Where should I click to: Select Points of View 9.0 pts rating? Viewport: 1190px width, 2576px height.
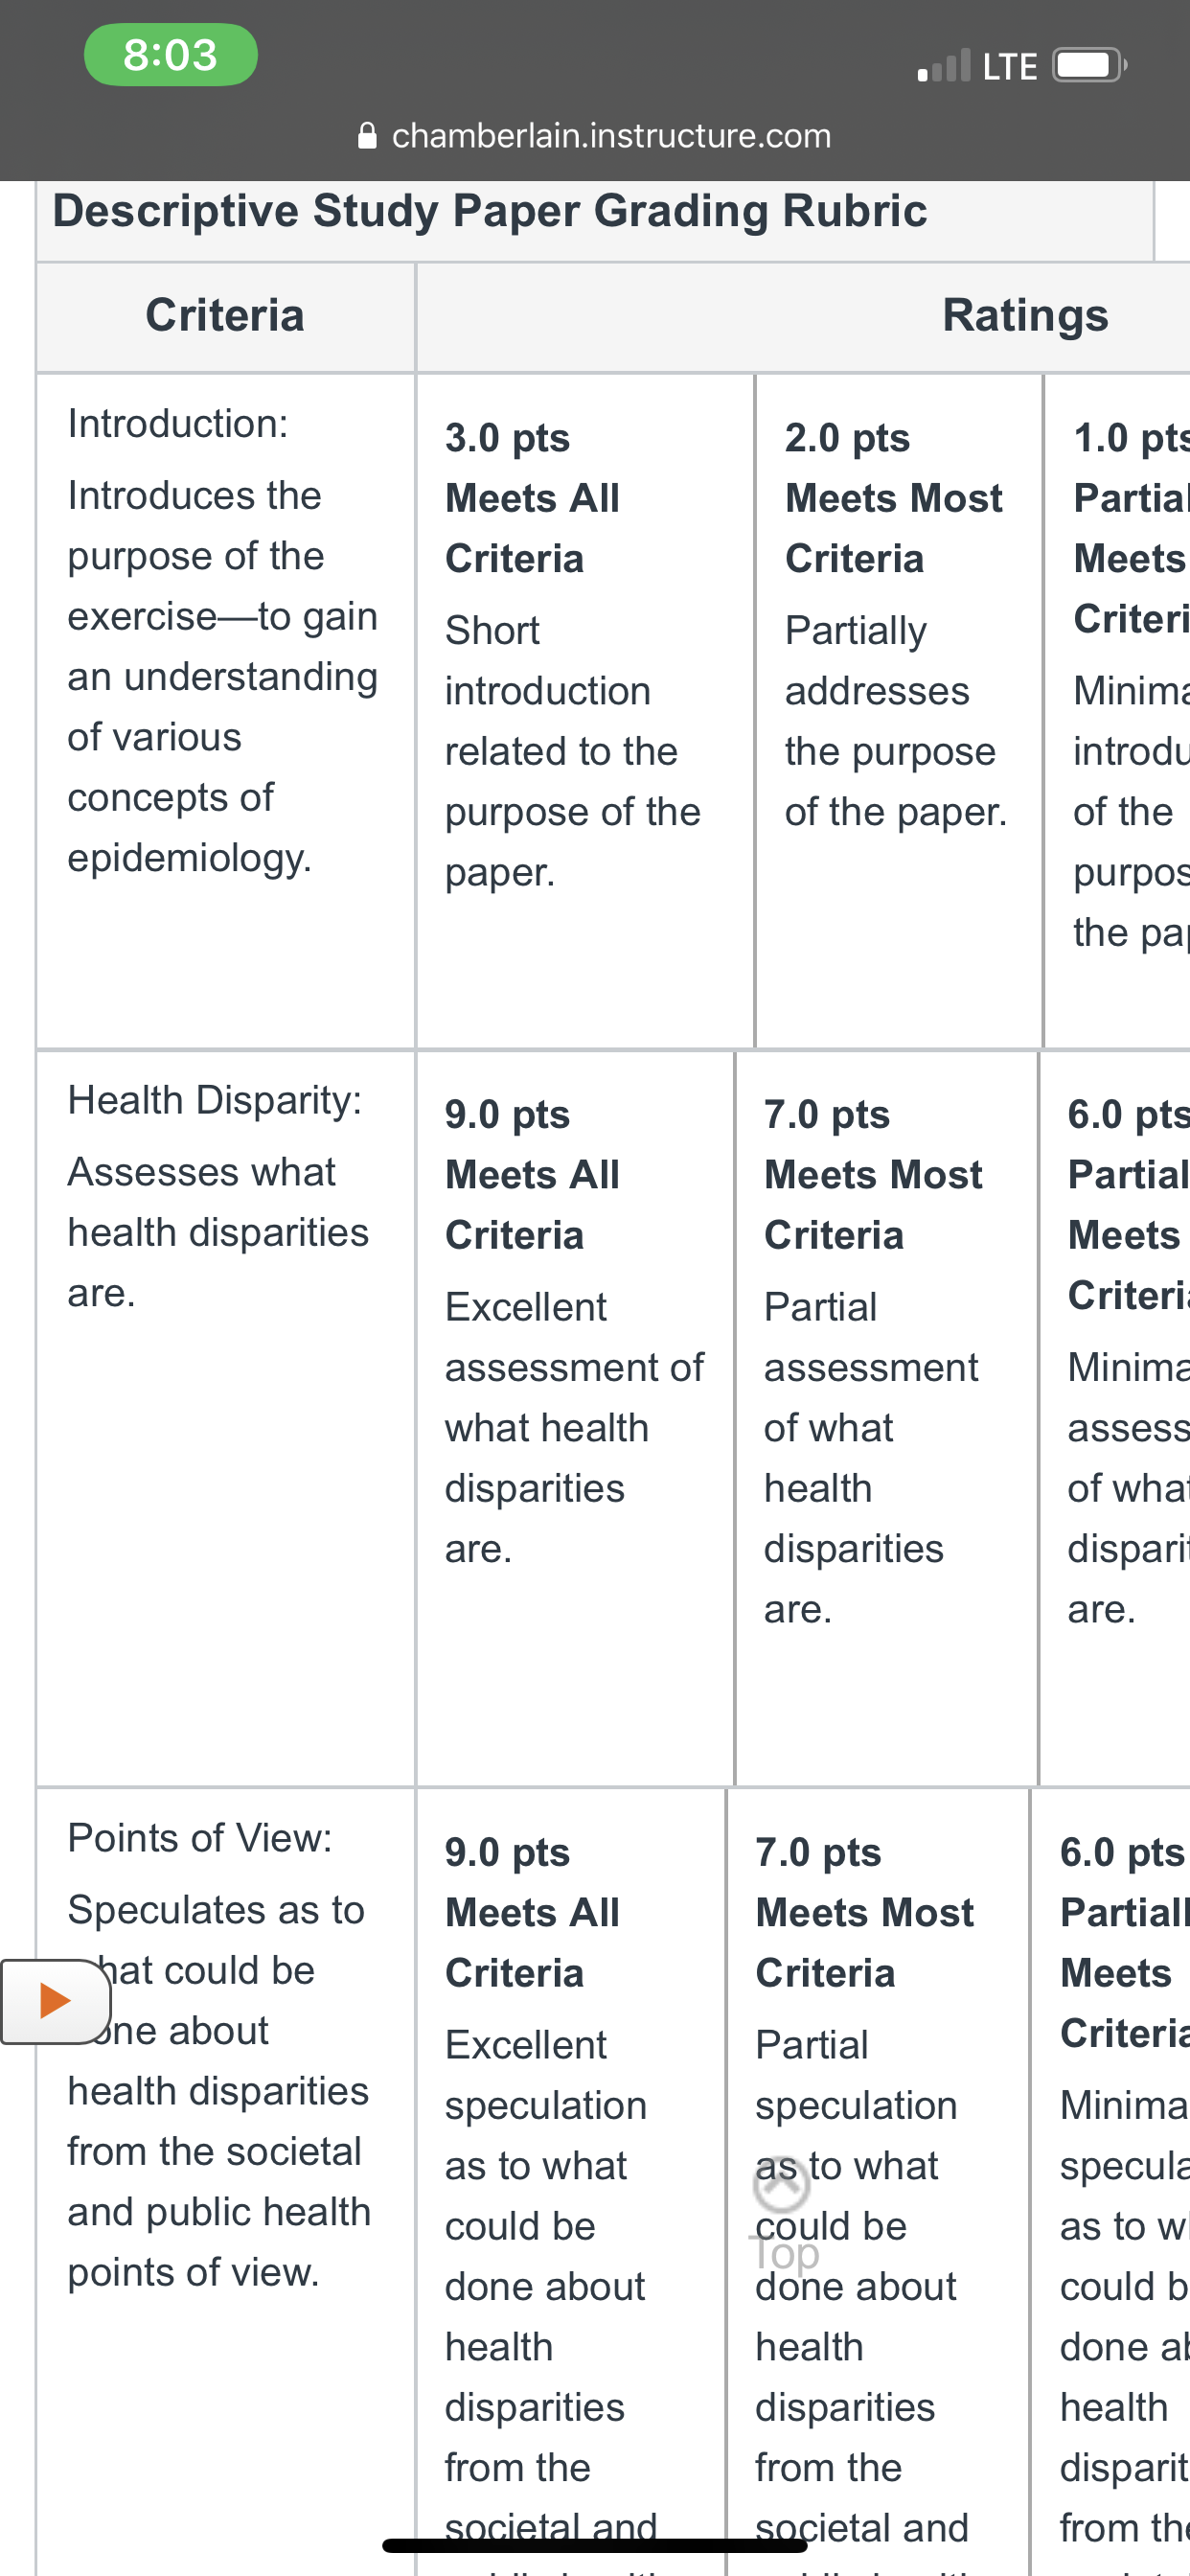[570, 2180]
